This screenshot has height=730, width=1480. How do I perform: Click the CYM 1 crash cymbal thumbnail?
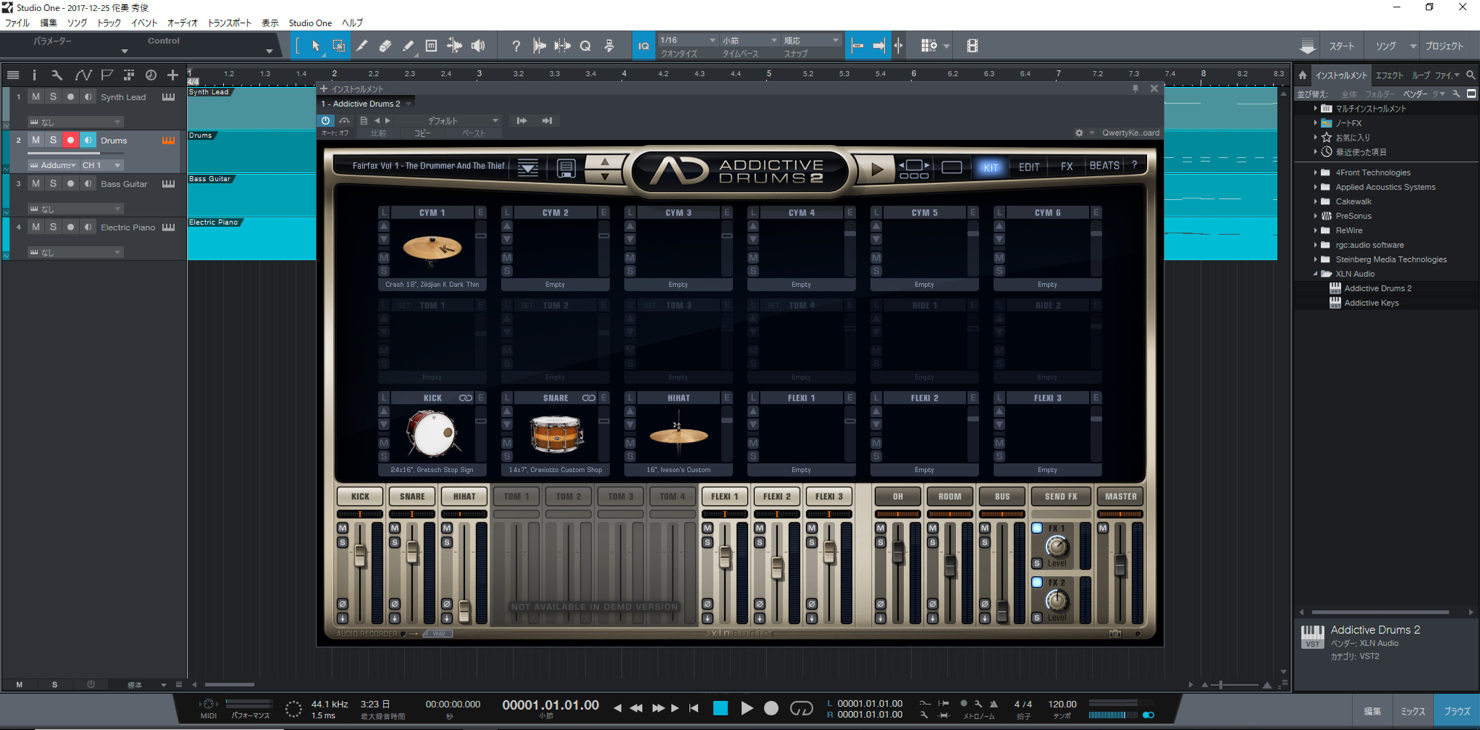[x=432, y=248]
